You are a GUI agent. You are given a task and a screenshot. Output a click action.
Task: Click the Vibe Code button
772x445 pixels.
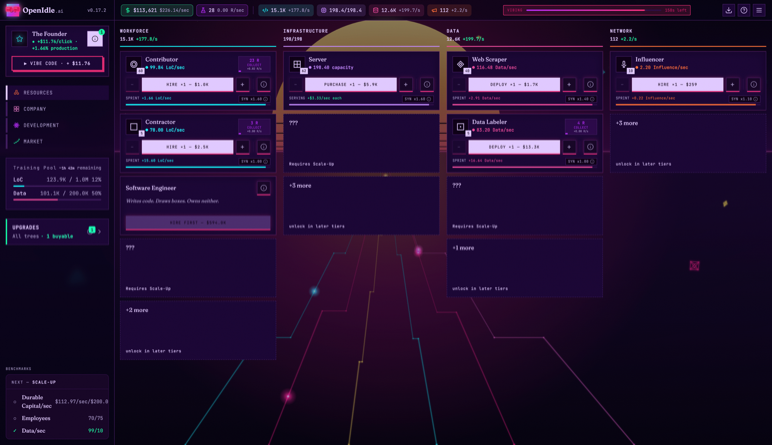tap(57, 64)
